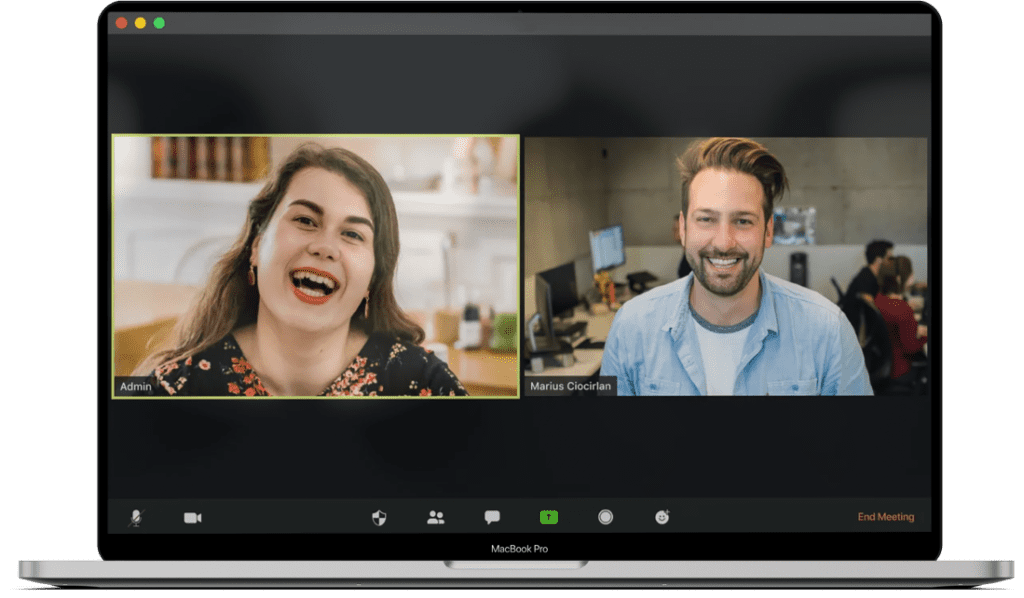The height and width of the screenshot is (598, 1024).
Task: Toggle the video camera icon
Action: (193, 518)
